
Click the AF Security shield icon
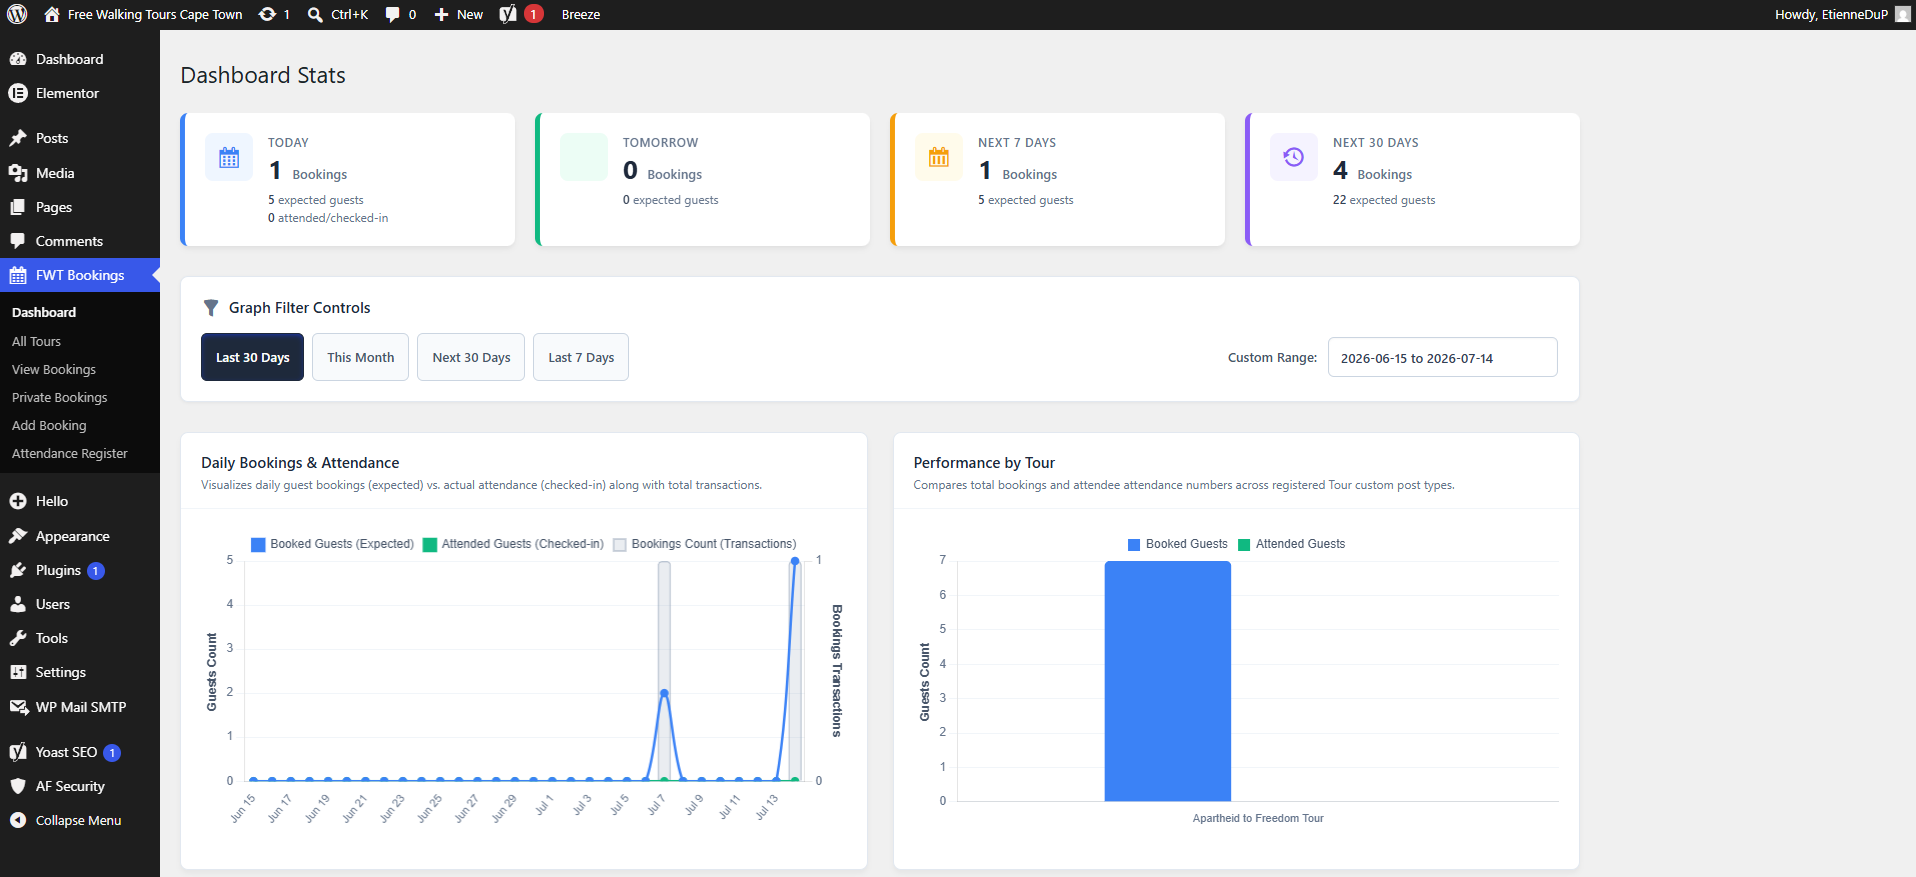point(18,786)
